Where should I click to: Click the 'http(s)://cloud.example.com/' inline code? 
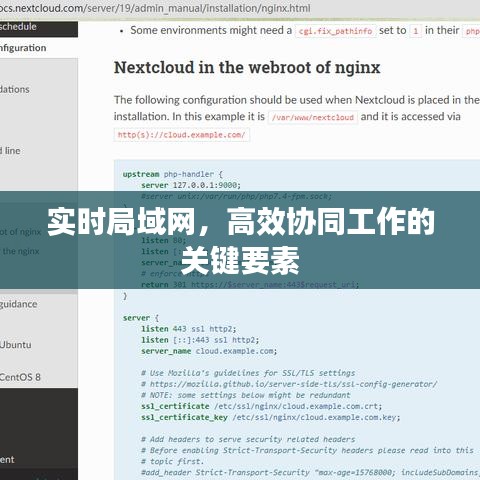(x=182, y=135)
